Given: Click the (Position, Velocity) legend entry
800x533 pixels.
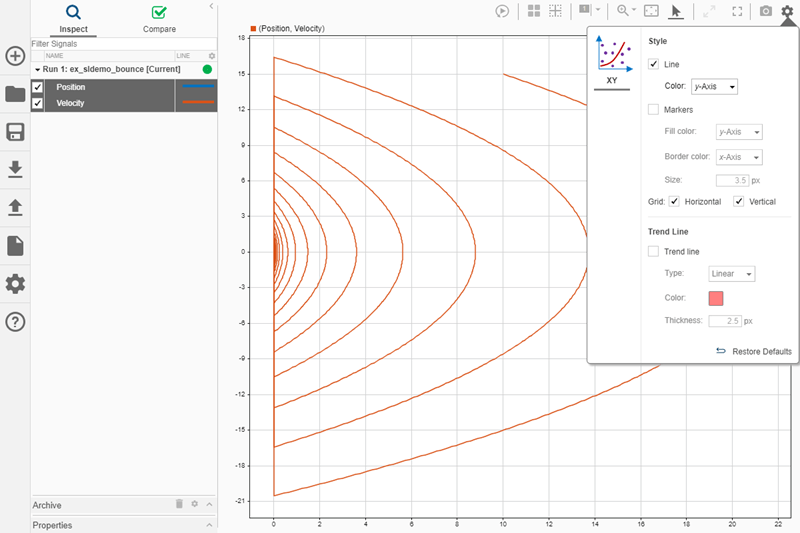Looking at the screenshot, I should 288,29.
